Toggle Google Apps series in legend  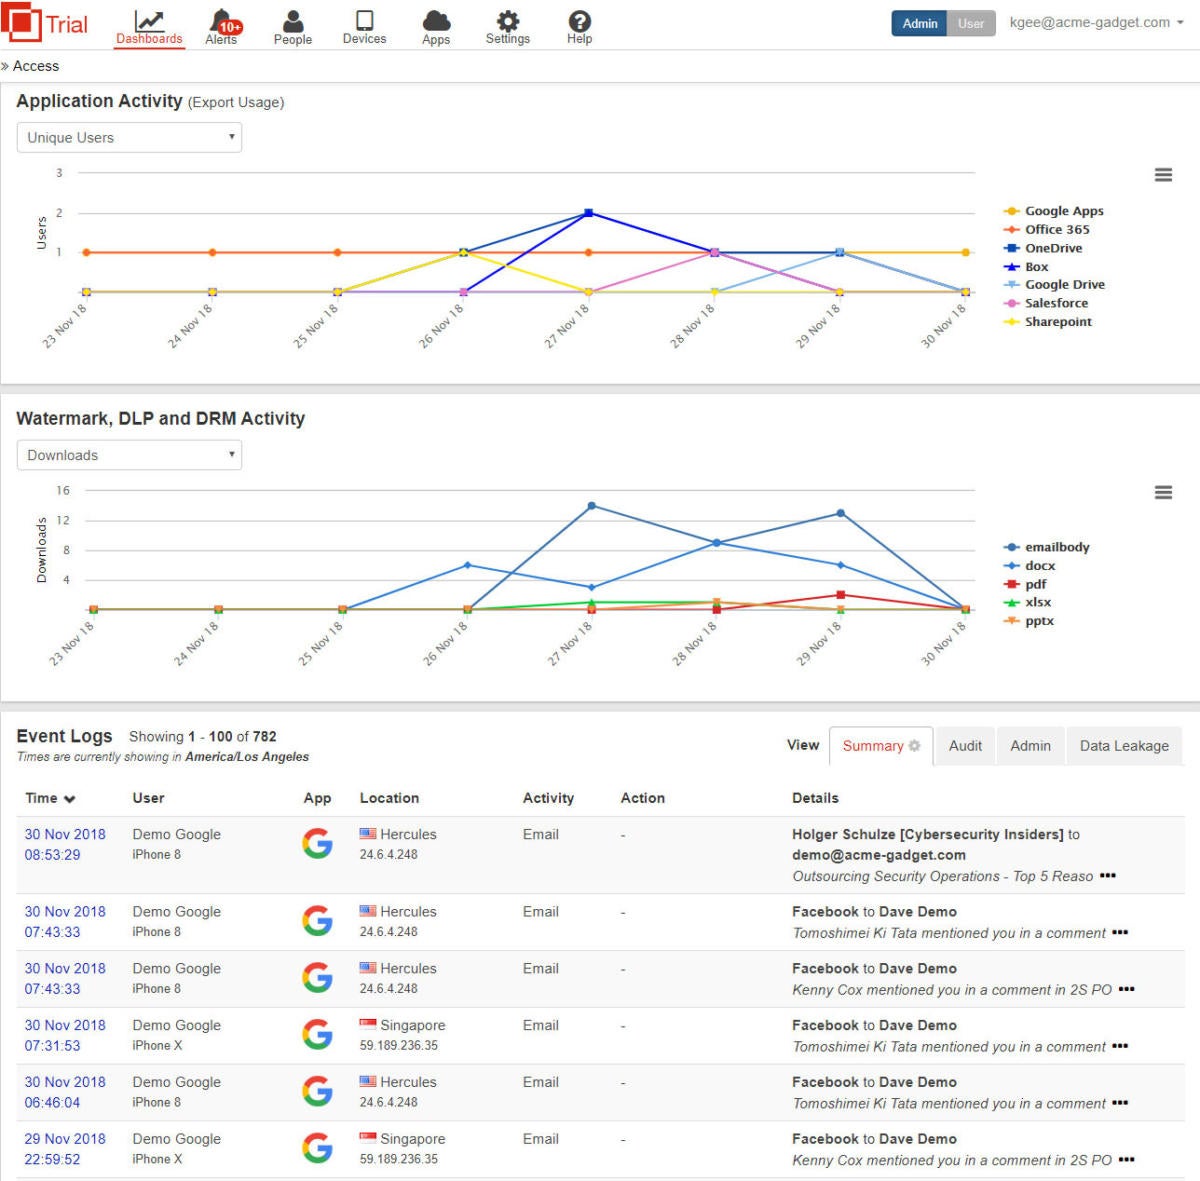coord(1054,211)
